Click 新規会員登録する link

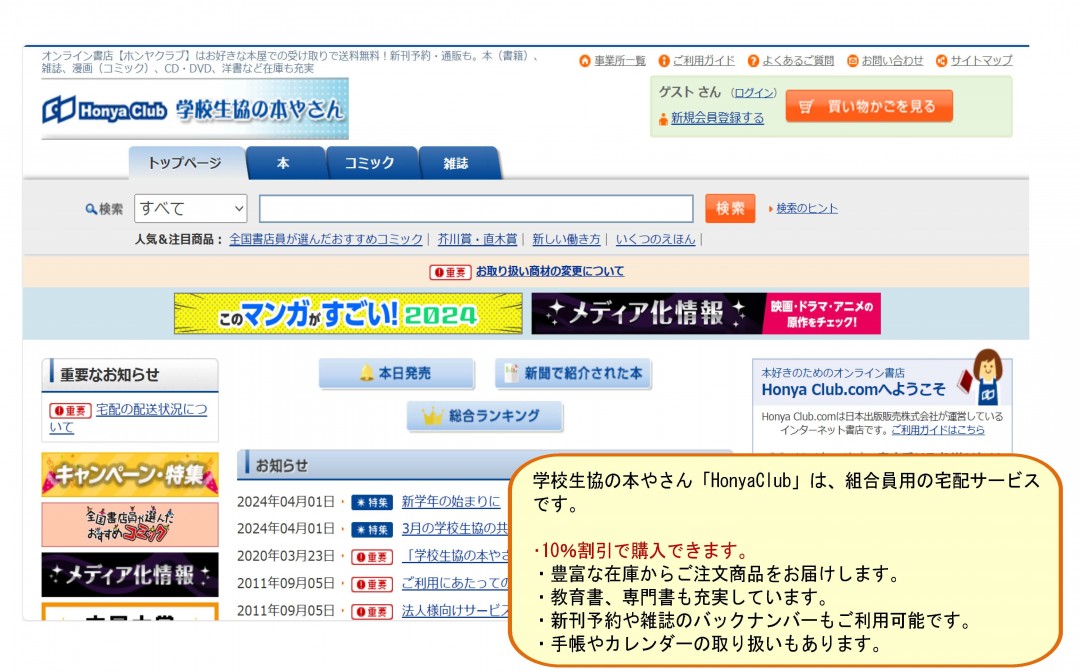pos(717,118)
